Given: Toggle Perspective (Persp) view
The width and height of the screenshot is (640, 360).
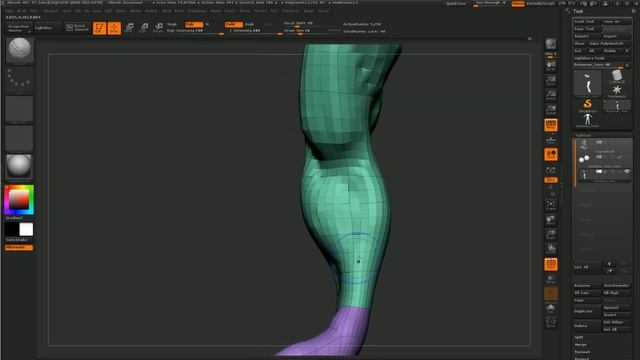Looking at the screenshot, I should click(551, 124).
